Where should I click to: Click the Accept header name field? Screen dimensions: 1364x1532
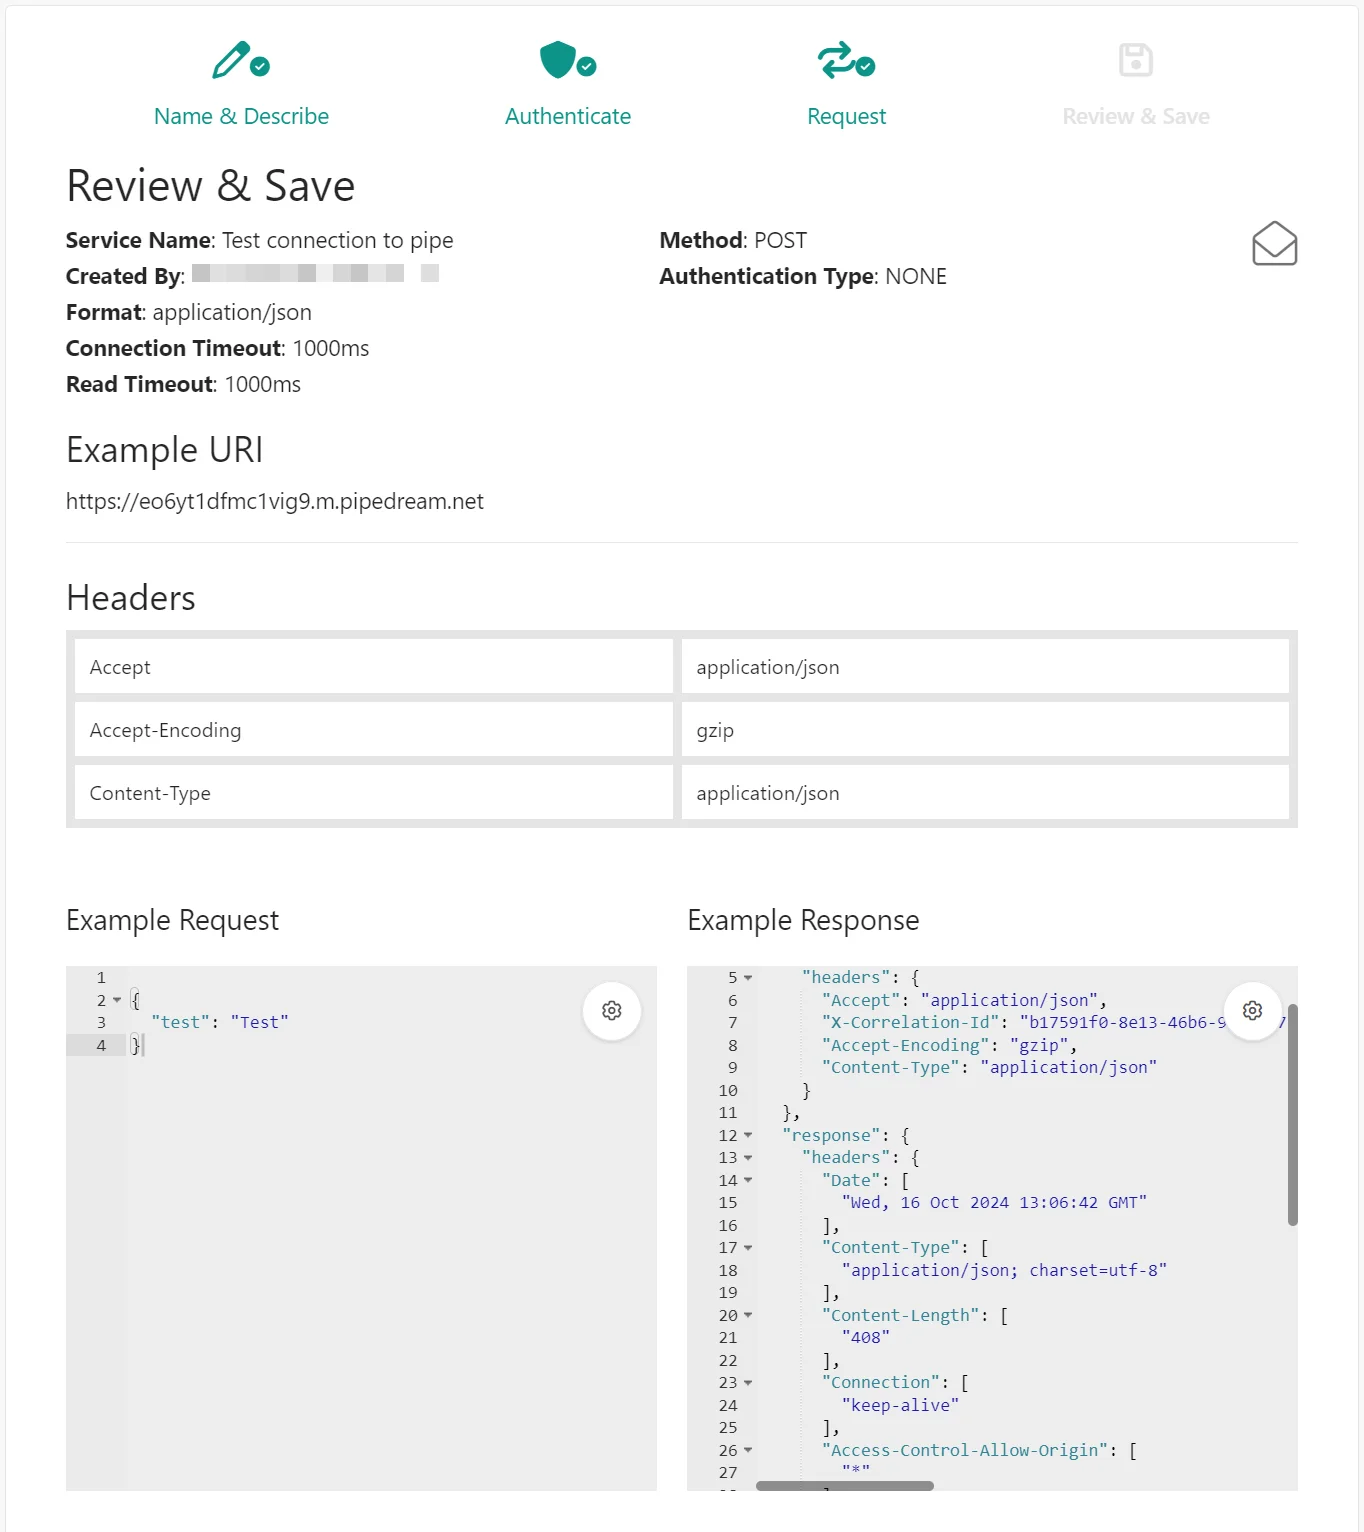pyautogui.click(x=373, y=666)
